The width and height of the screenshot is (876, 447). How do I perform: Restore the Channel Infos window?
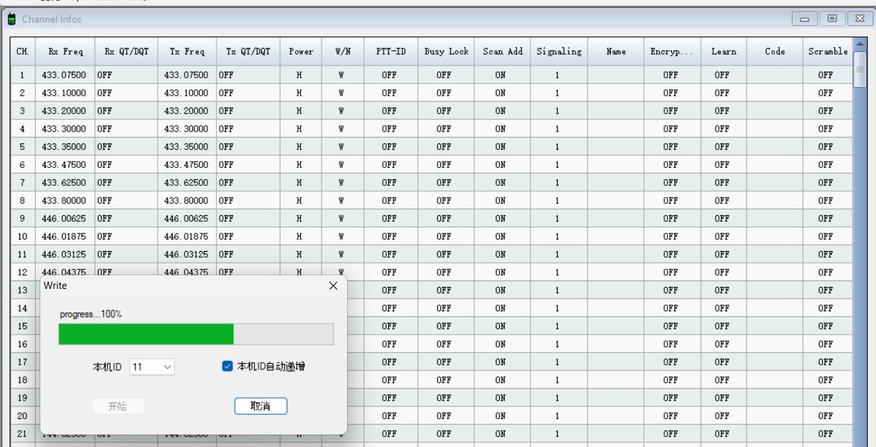point(832,18)
